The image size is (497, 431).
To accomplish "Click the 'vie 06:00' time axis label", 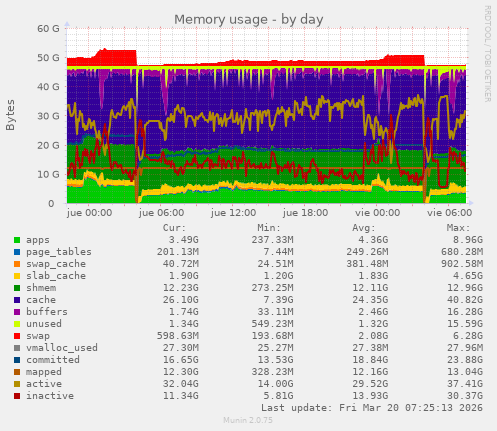I will 449,213.
